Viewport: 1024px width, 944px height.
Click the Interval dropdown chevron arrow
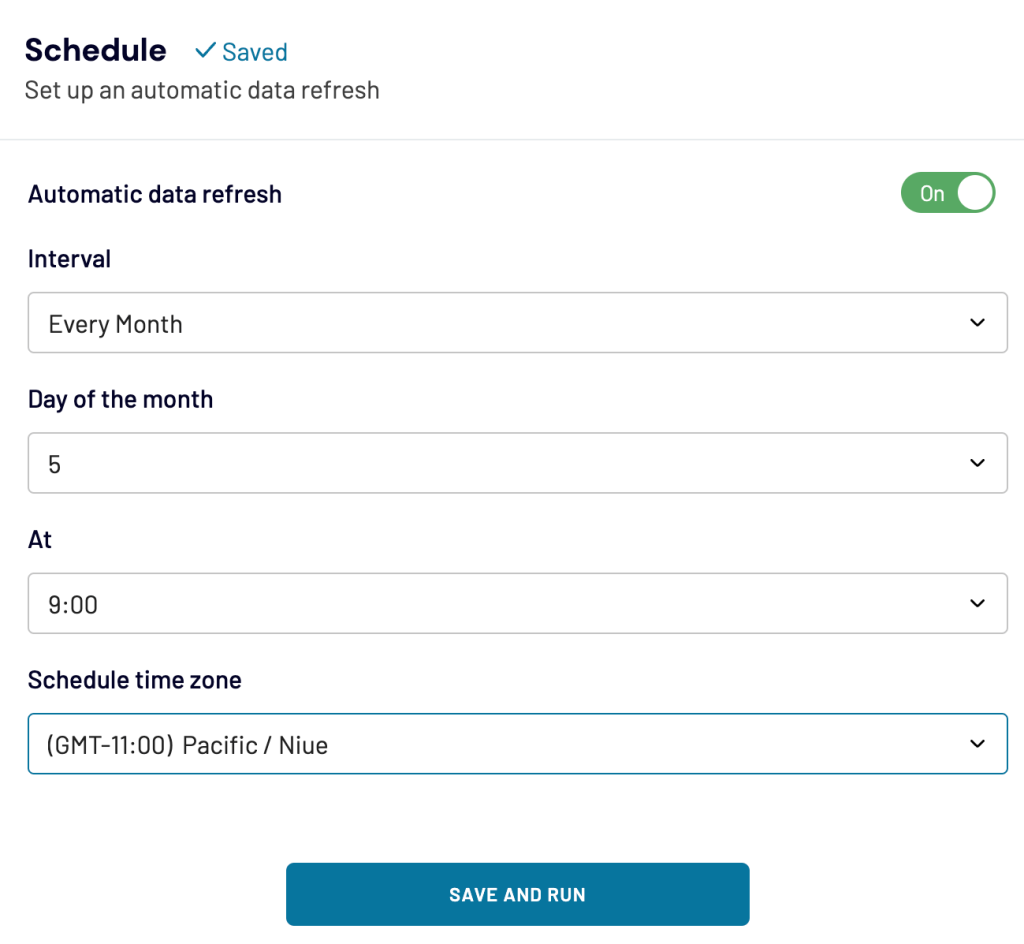(x=977, y=323)
